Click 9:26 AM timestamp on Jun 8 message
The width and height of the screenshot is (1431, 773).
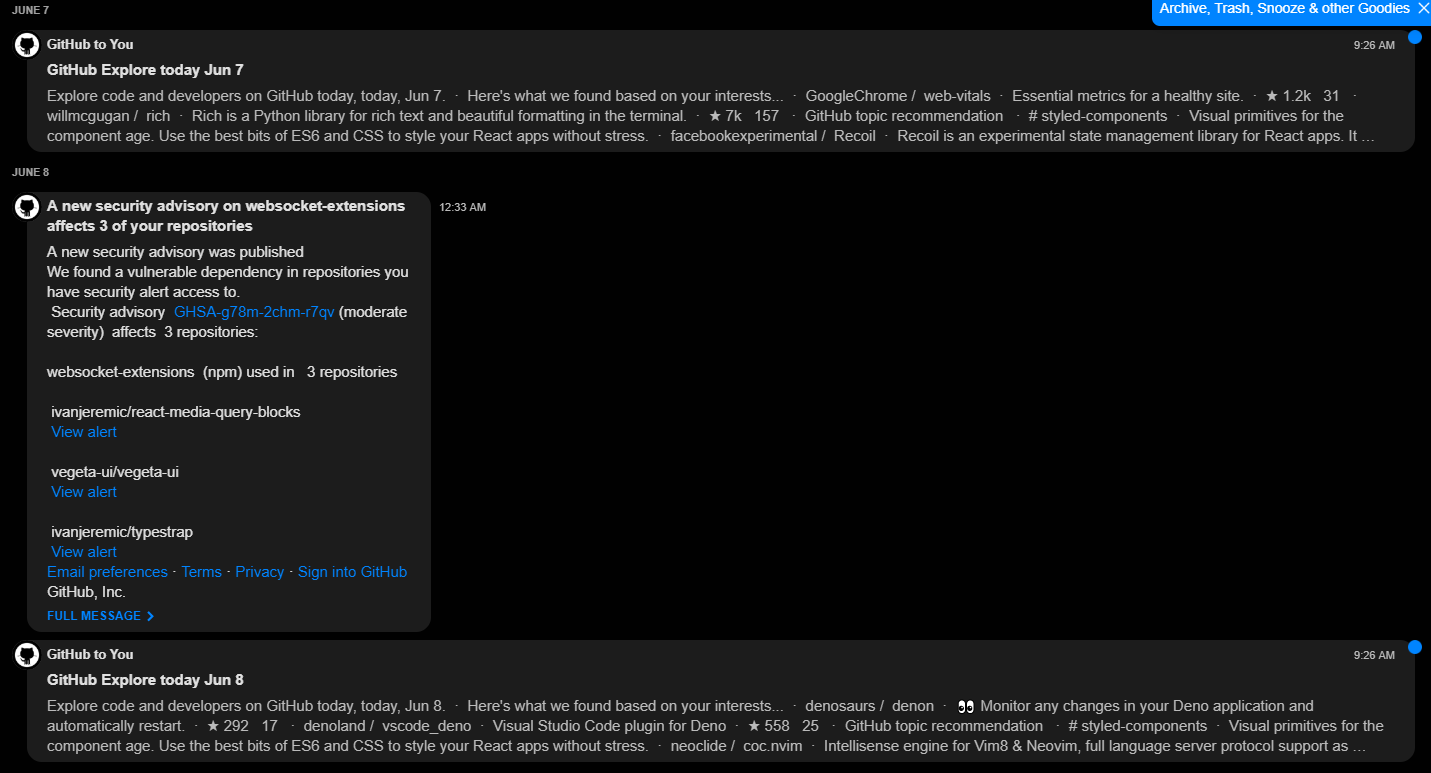coord(1374,655)
